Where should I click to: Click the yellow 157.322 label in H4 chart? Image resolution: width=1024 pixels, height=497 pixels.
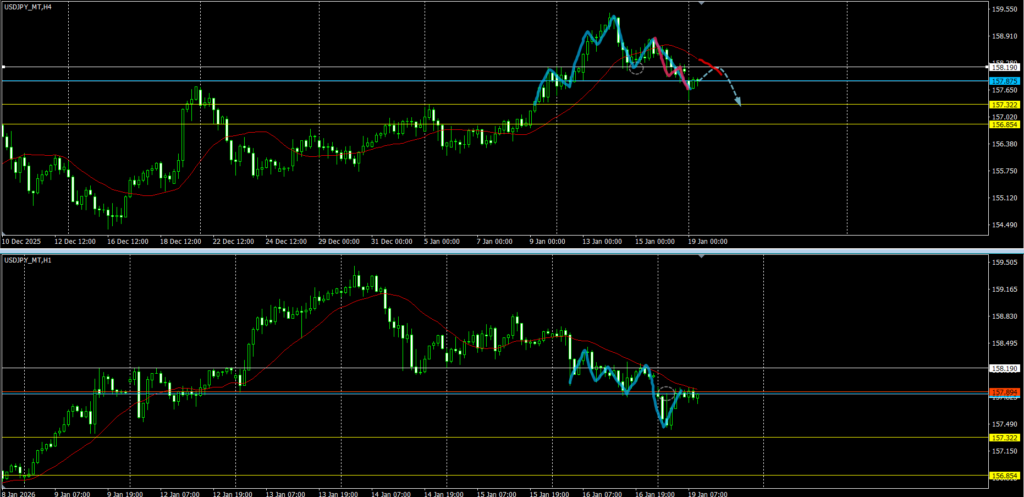click(x=1005, y=105)
